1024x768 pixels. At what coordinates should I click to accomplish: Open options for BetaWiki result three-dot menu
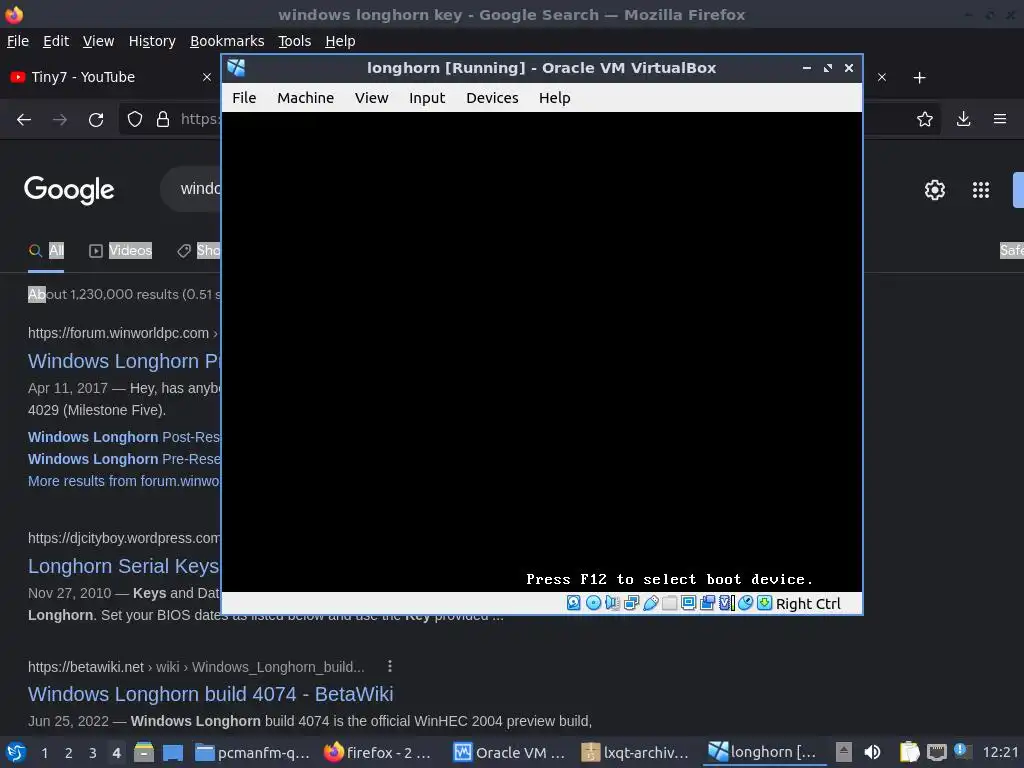pos(390,666)
